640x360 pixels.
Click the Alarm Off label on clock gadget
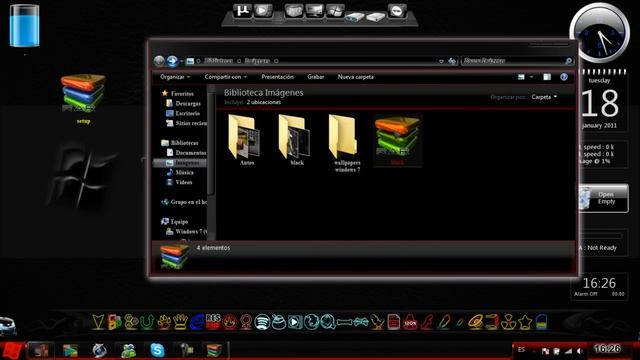pos(586,294)
